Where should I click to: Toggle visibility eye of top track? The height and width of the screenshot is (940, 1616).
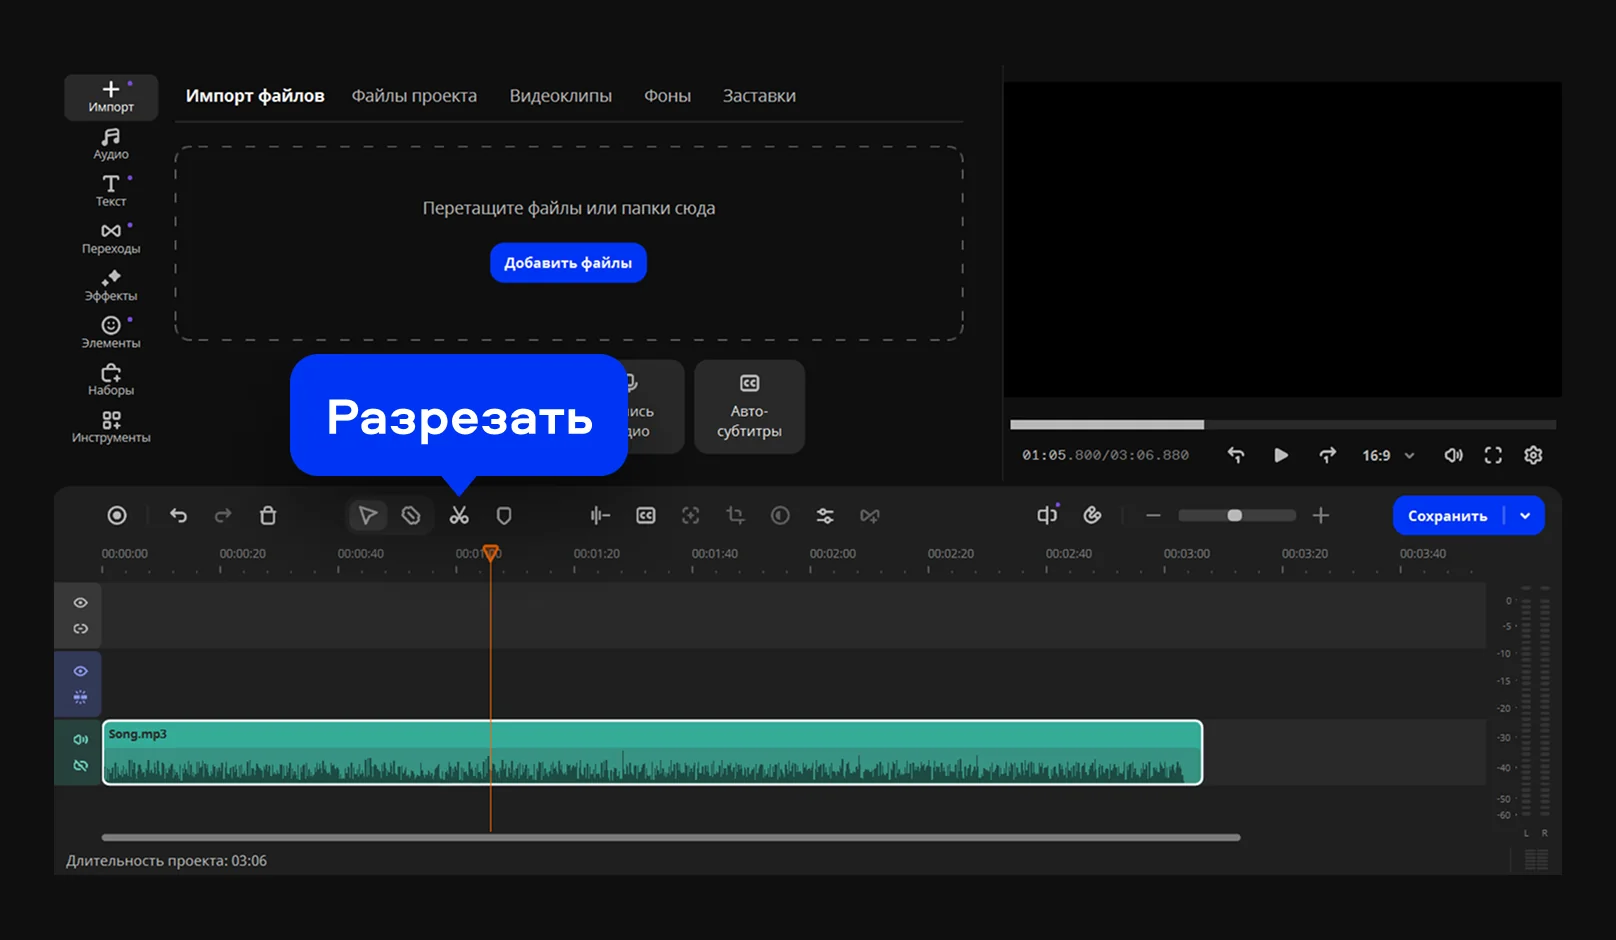tap(81, 603)
